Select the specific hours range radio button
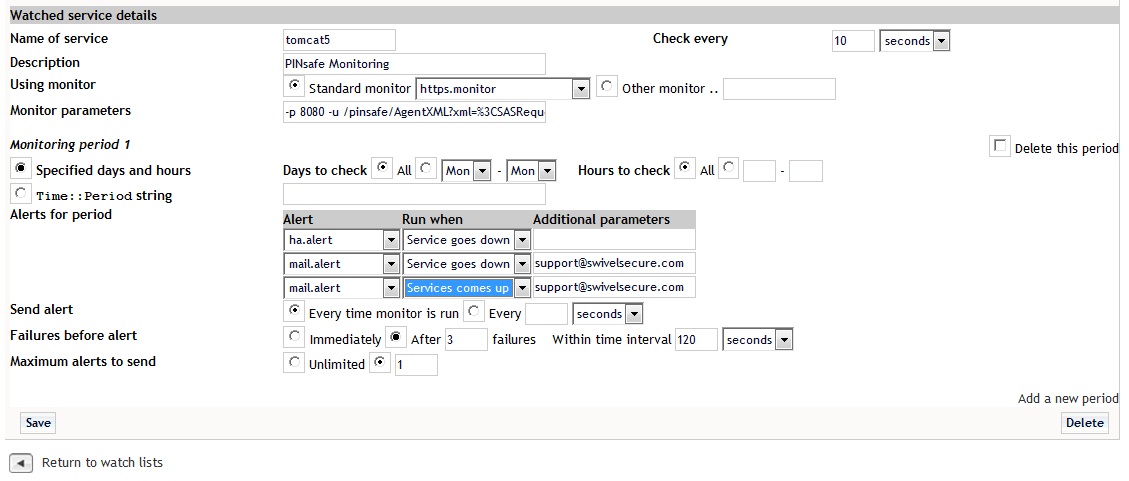The image size is (1129, 481). click(729, 169)
